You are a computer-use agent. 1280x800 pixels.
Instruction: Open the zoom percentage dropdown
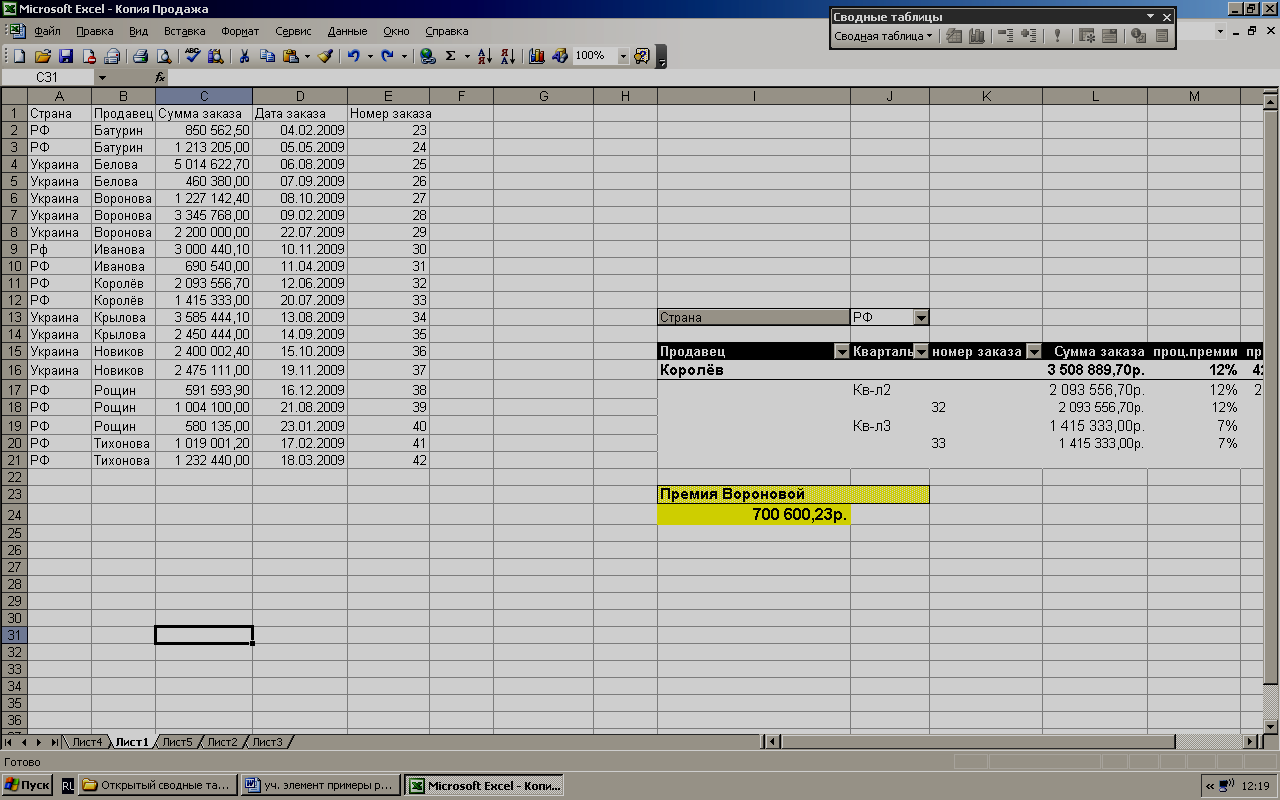(x=623, y=56)
